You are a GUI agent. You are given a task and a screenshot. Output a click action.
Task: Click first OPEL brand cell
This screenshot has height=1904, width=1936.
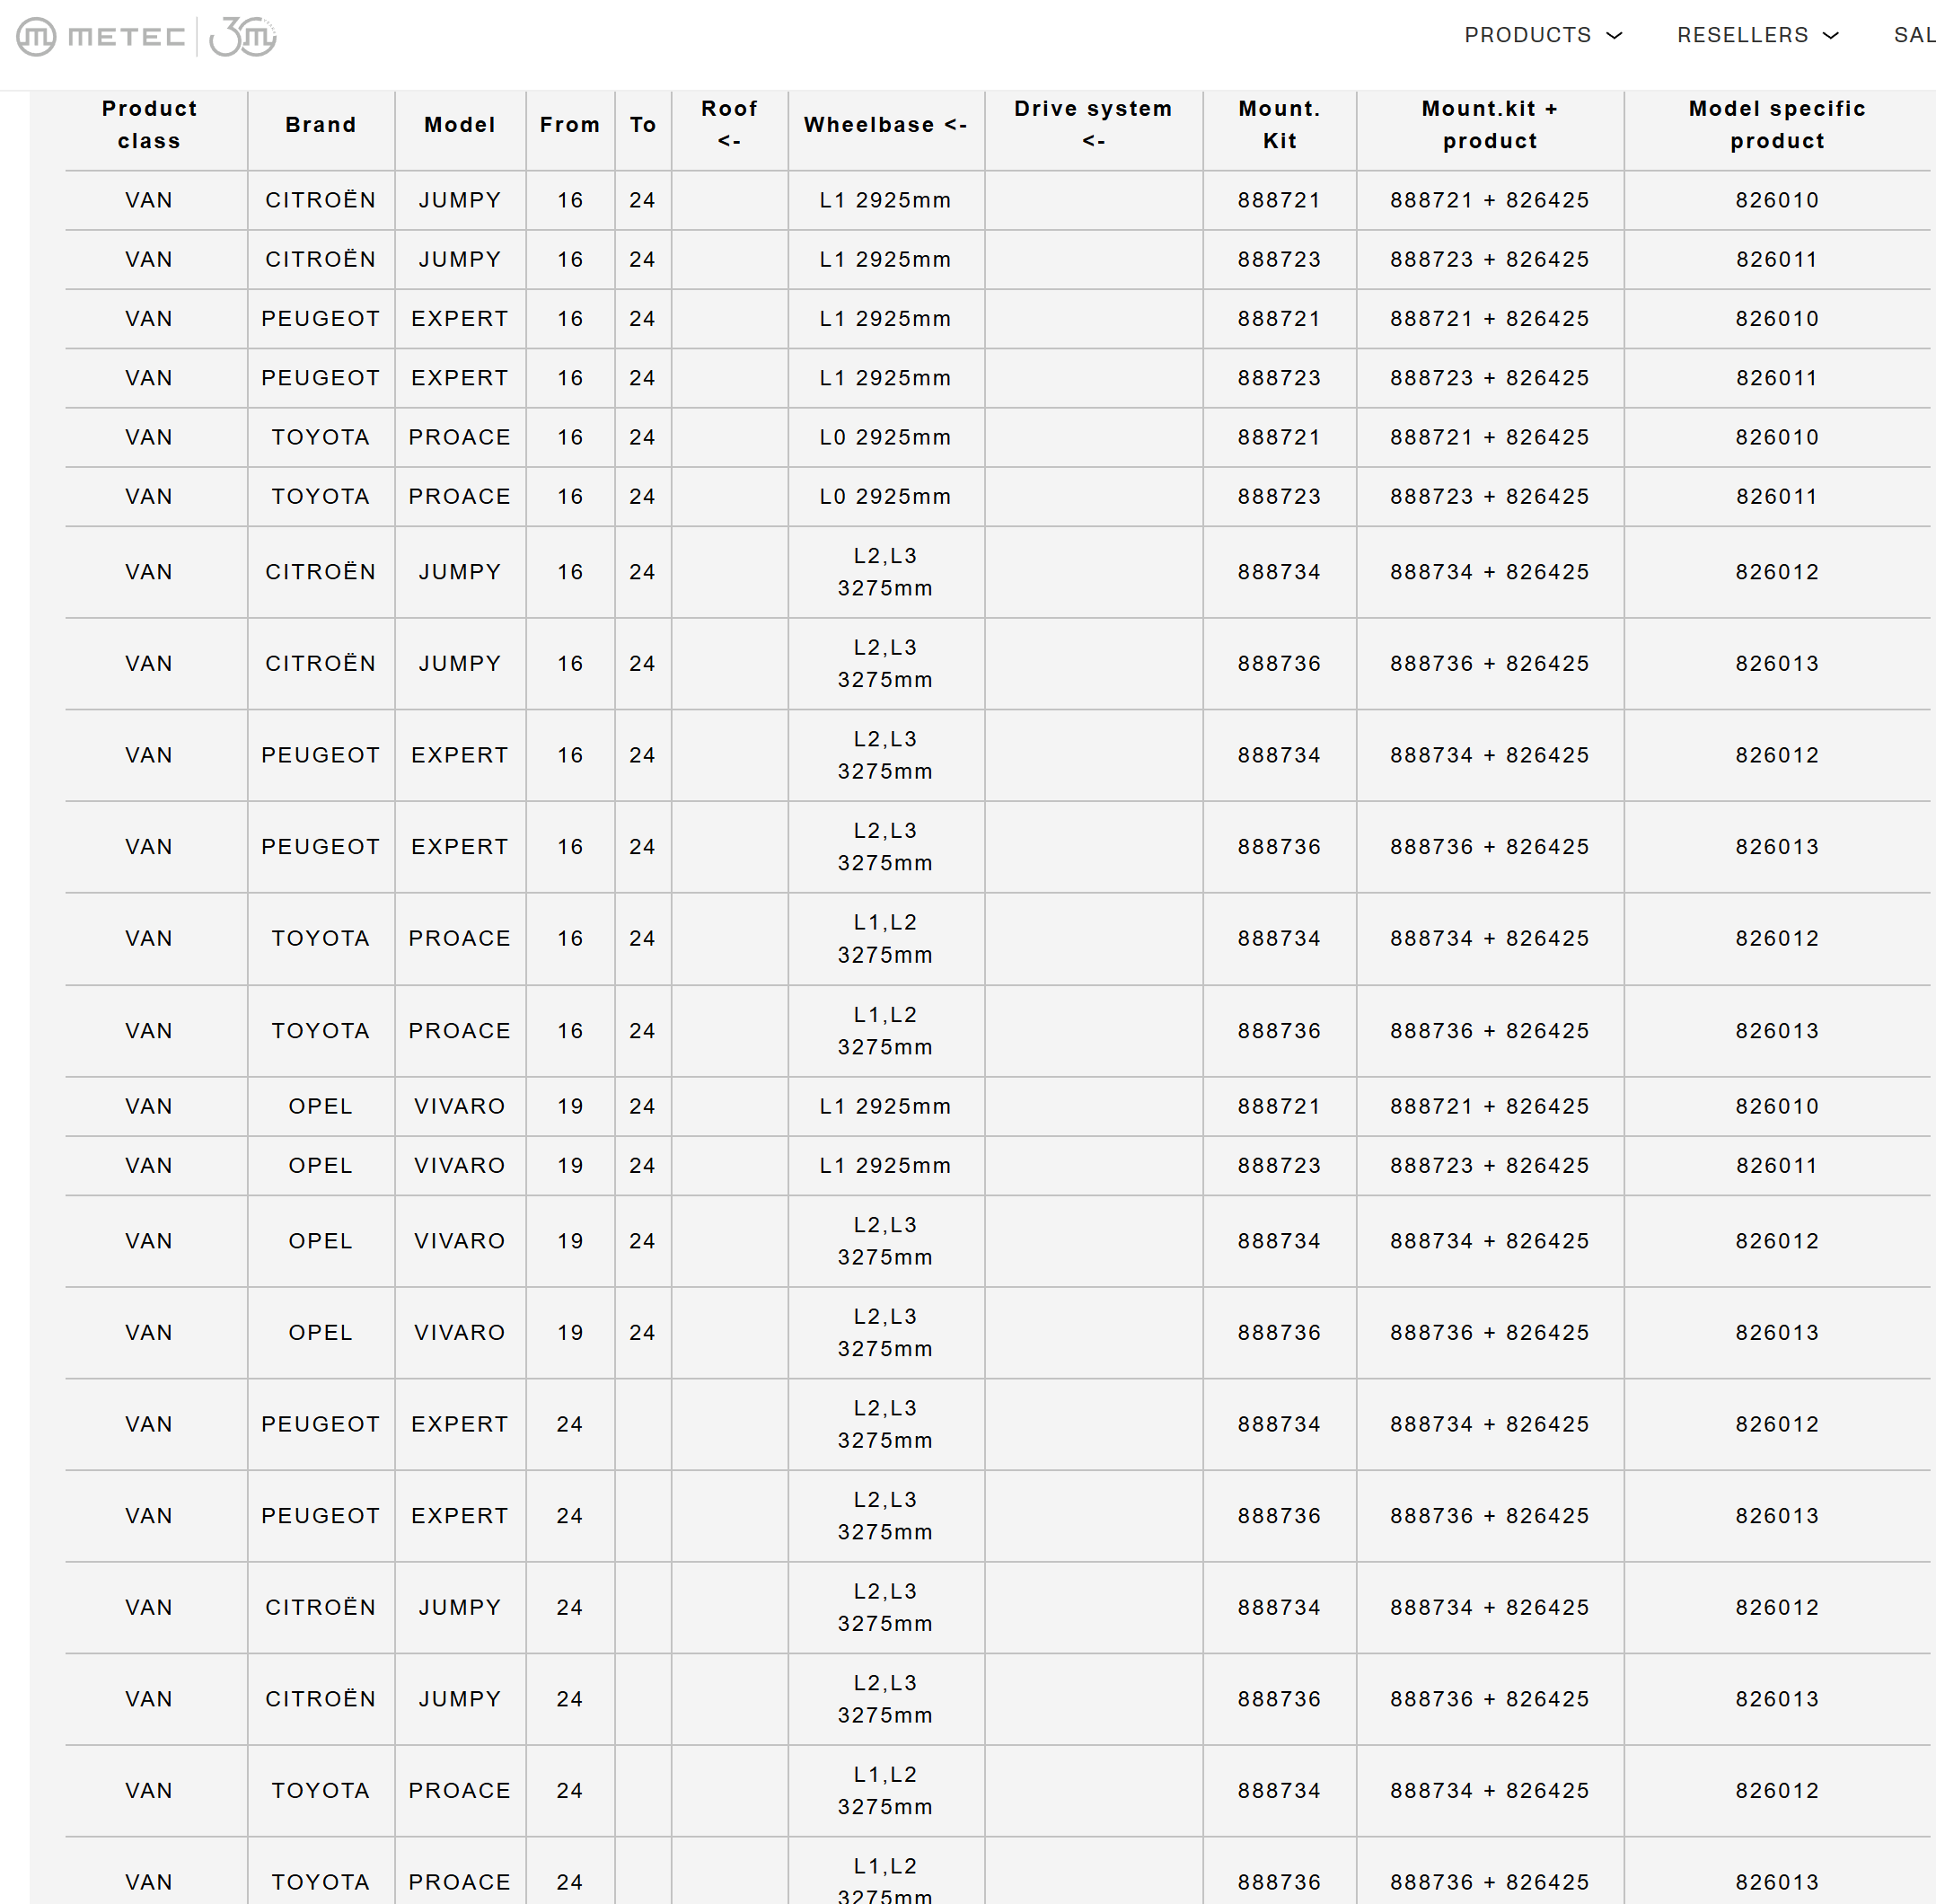320,1106
